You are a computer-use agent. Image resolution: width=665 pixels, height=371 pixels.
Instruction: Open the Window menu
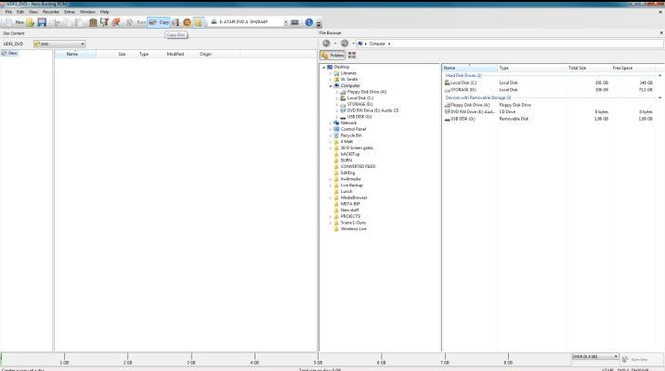[87, 12]
